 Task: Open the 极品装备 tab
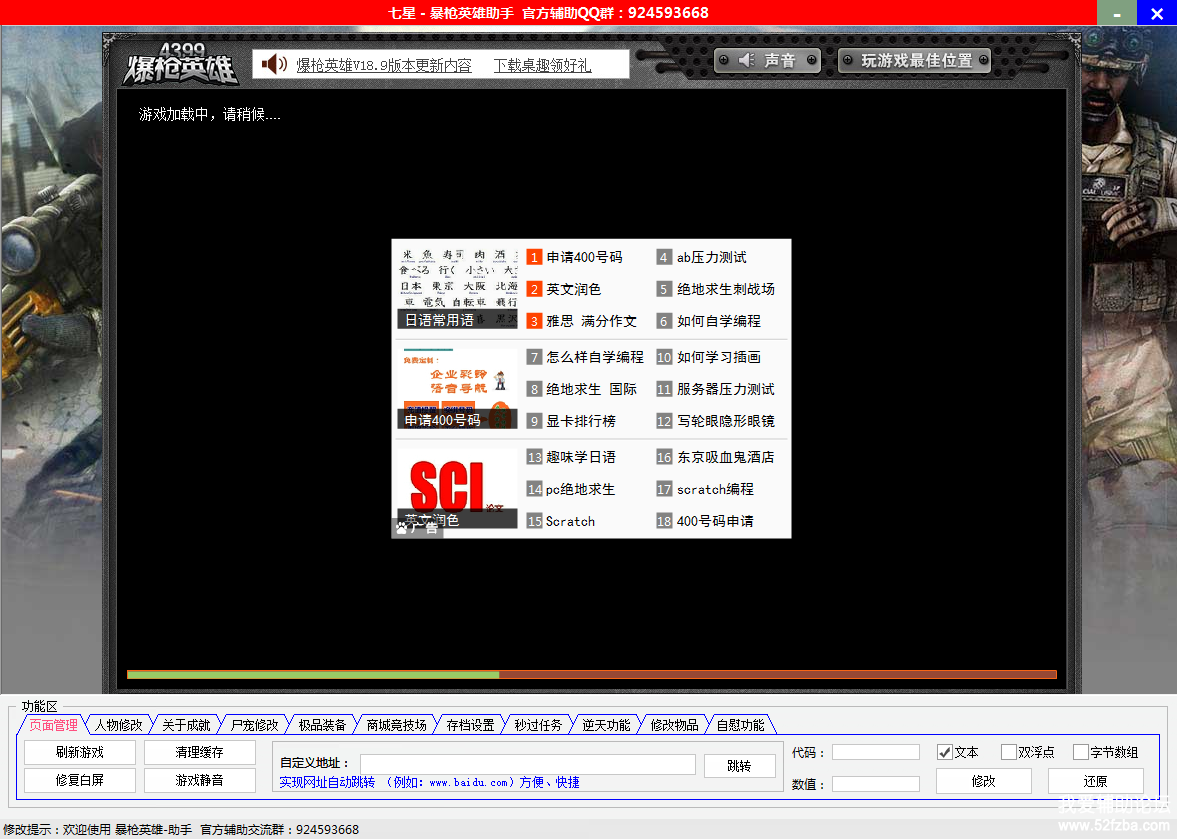click(322, 725)
